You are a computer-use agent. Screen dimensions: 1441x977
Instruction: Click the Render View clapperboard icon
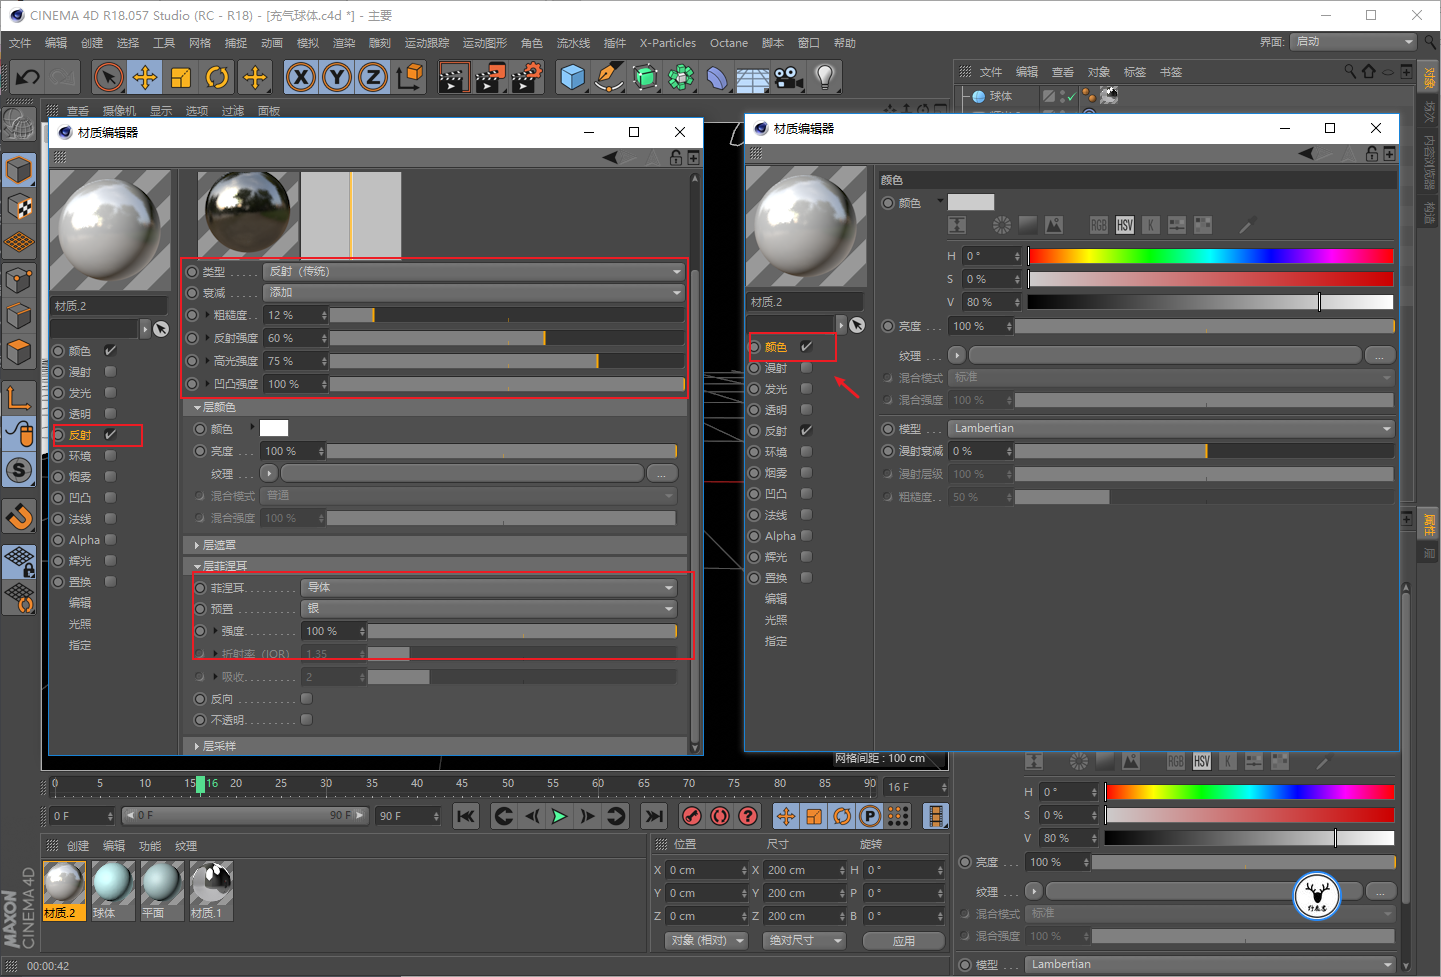pyautogui.click(x=454, y=77)
